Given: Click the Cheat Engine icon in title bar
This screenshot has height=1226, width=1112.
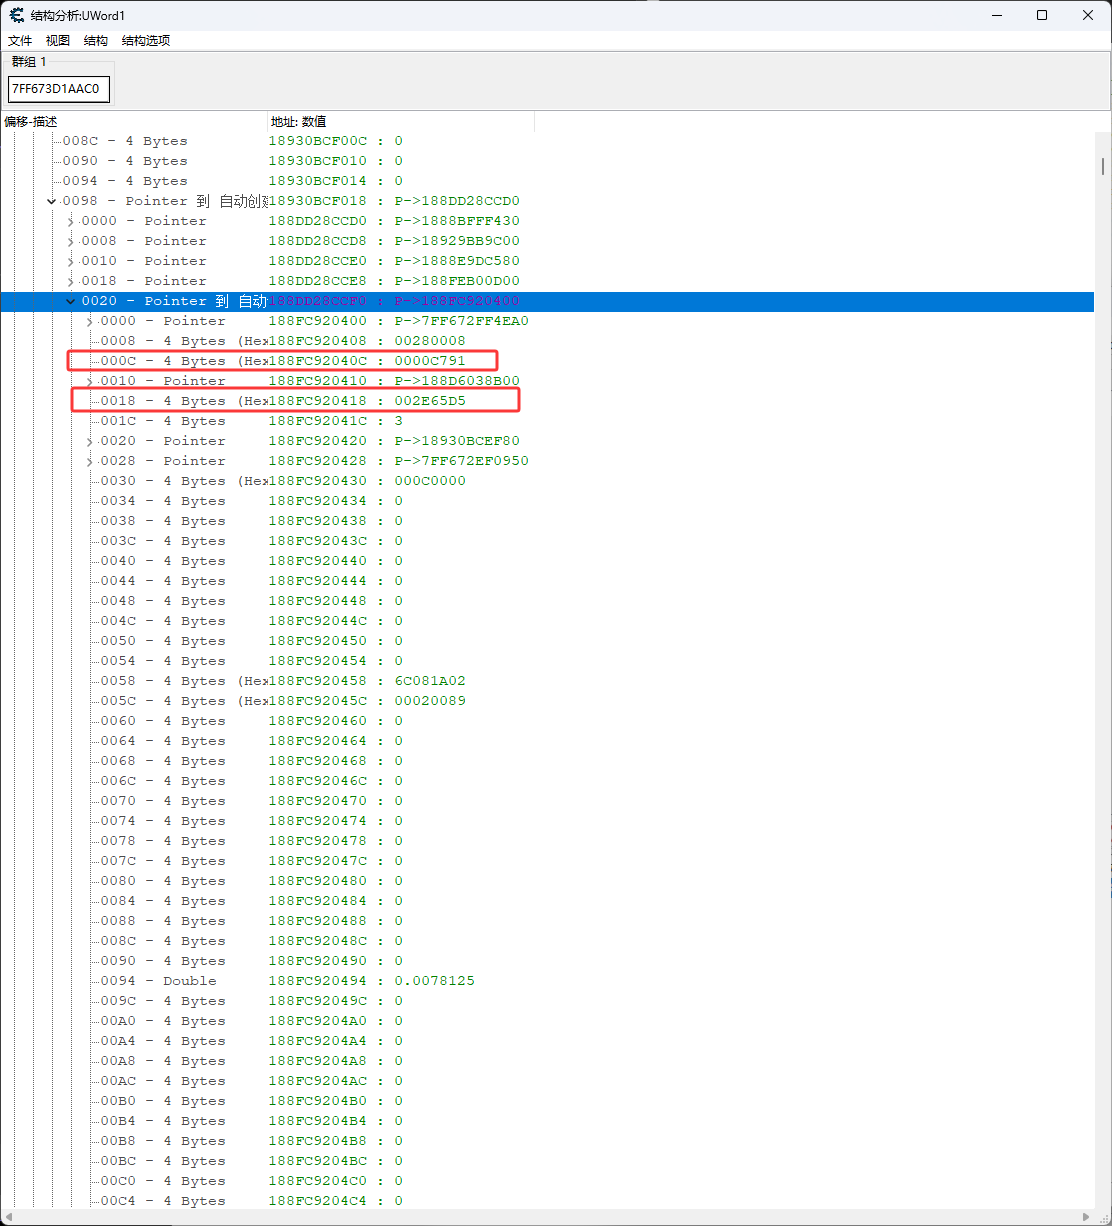Looking at the screenshot, I should (16, 15).
